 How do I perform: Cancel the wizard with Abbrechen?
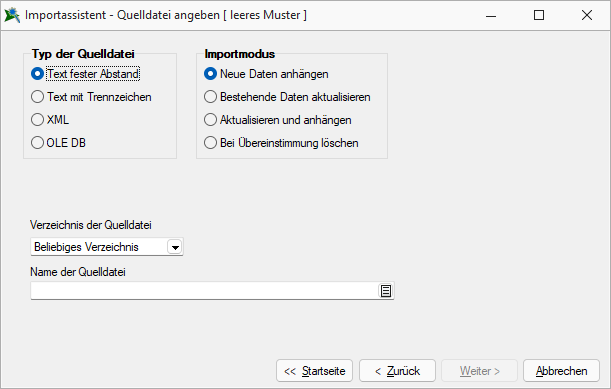[561, 371]
